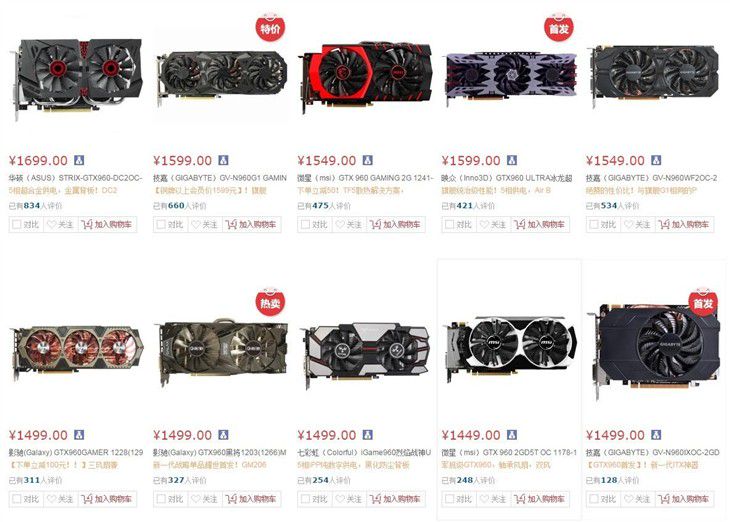
Task: Click the cart icon for ASUS STRIX-GTX960
Action: click(x=87, y=224)
